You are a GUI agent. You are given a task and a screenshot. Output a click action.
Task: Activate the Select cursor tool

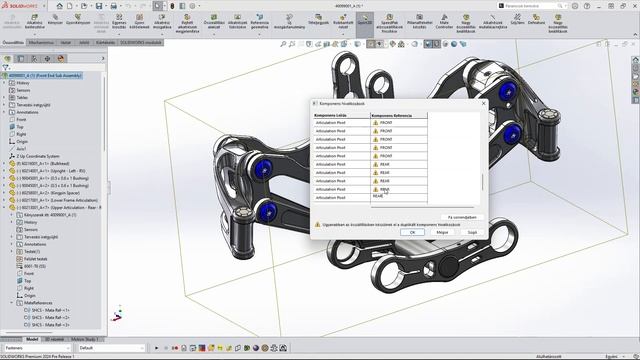(x=158, y=6)
